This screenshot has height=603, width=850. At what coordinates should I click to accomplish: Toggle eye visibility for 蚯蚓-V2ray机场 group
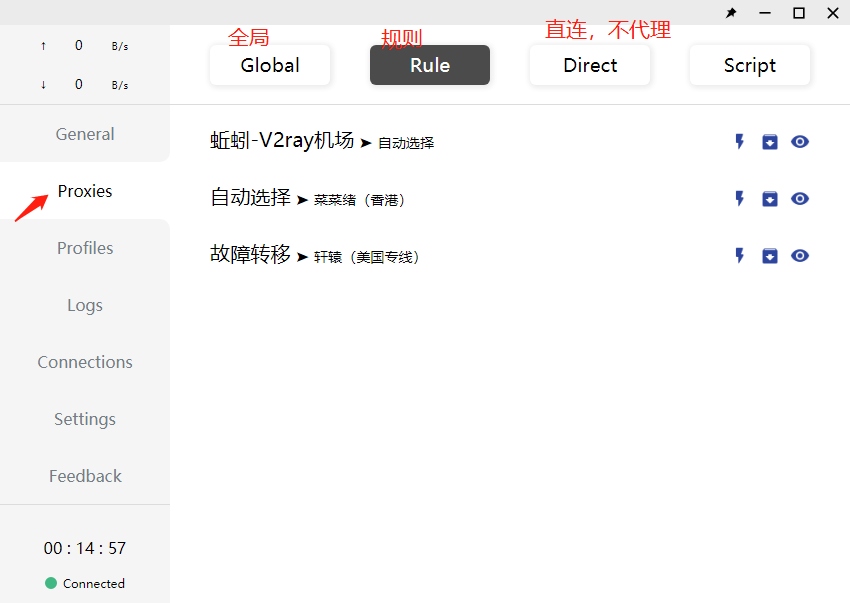pyautogui.click(x=800, y=142)
